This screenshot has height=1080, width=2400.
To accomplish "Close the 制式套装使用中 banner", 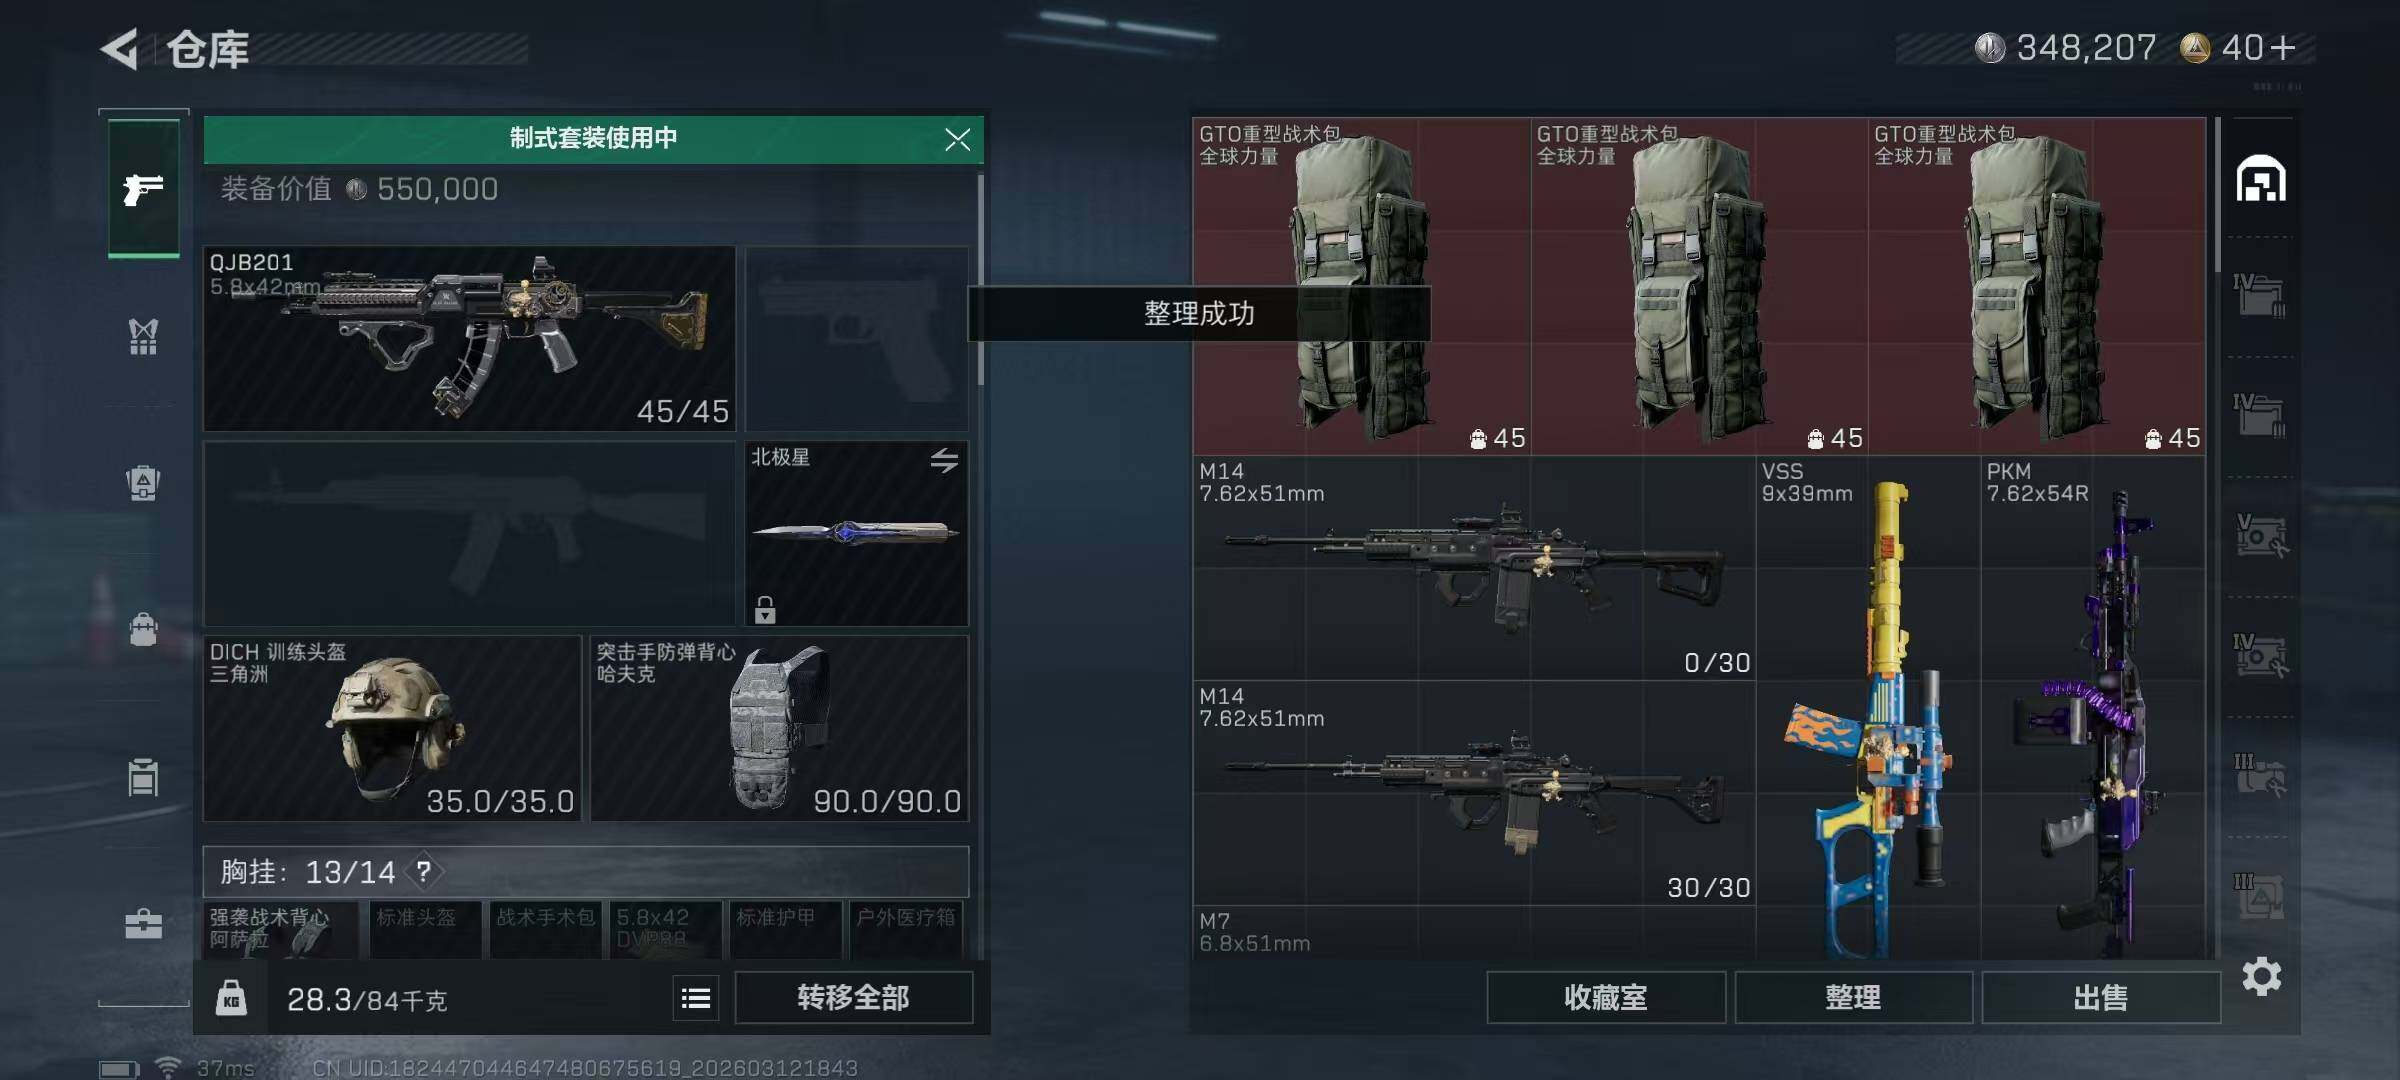I will [x=957, y=140].
